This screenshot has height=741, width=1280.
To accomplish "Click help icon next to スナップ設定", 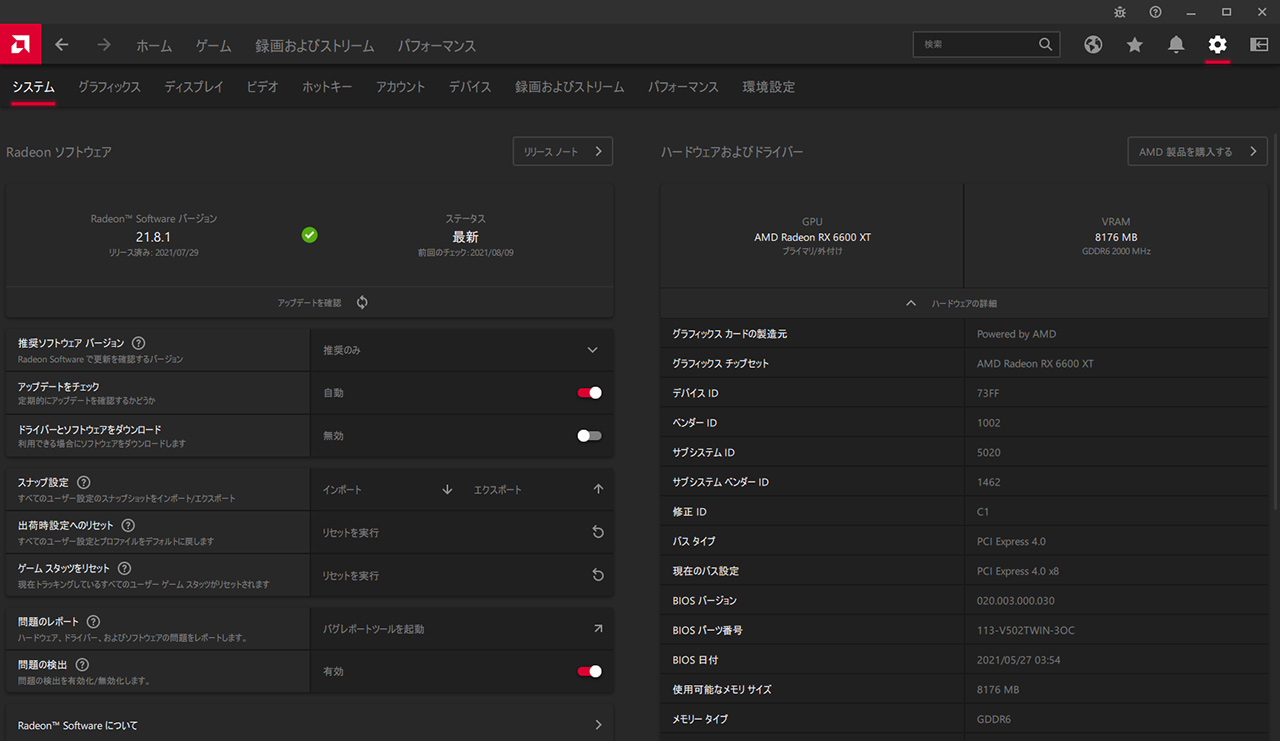I will 84,482.
